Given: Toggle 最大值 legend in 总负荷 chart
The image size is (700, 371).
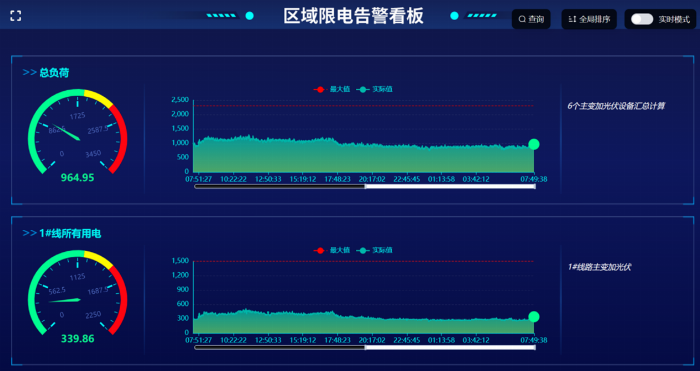Looking at the screenshot, I should coord(332,89).
